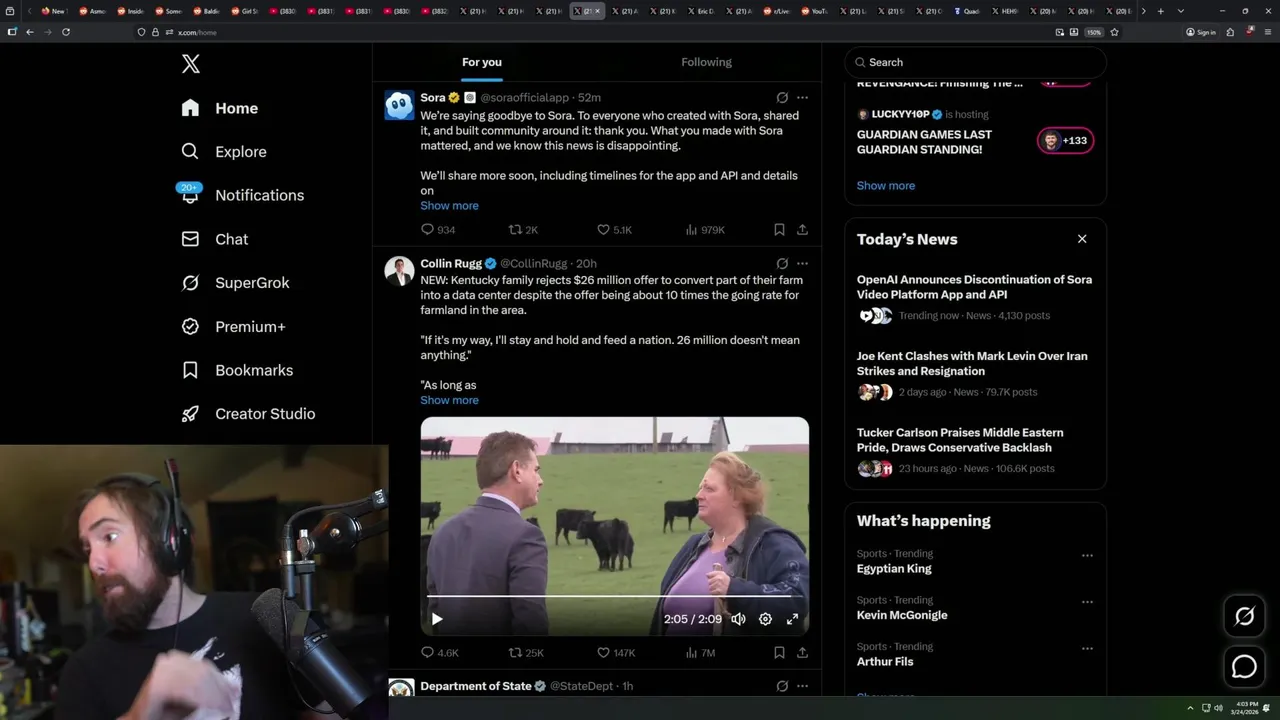View analytics of Collin Rugg's post
Image resolution: width=1280 pixels, height=720 pixels.
coord(700,653)
